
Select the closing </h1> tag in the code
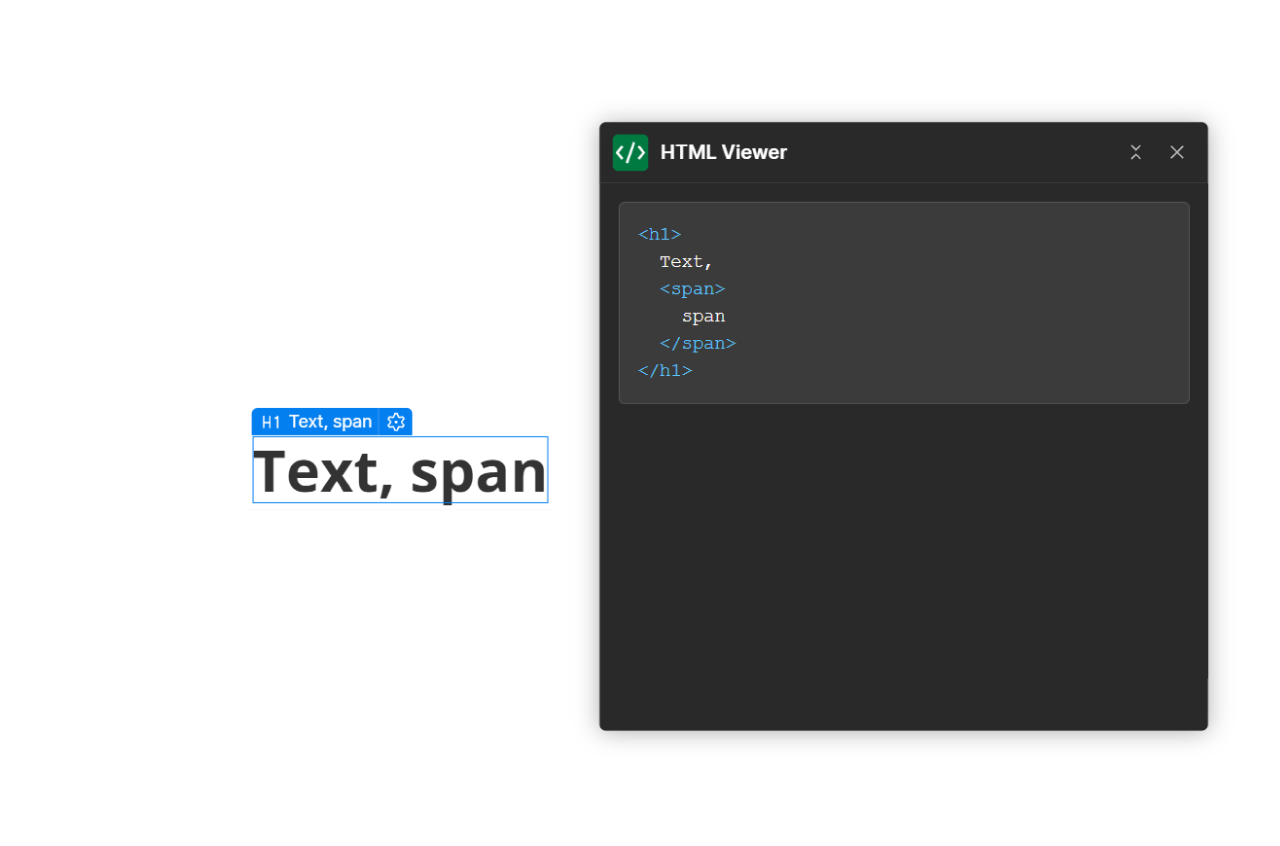coord(664,370)
